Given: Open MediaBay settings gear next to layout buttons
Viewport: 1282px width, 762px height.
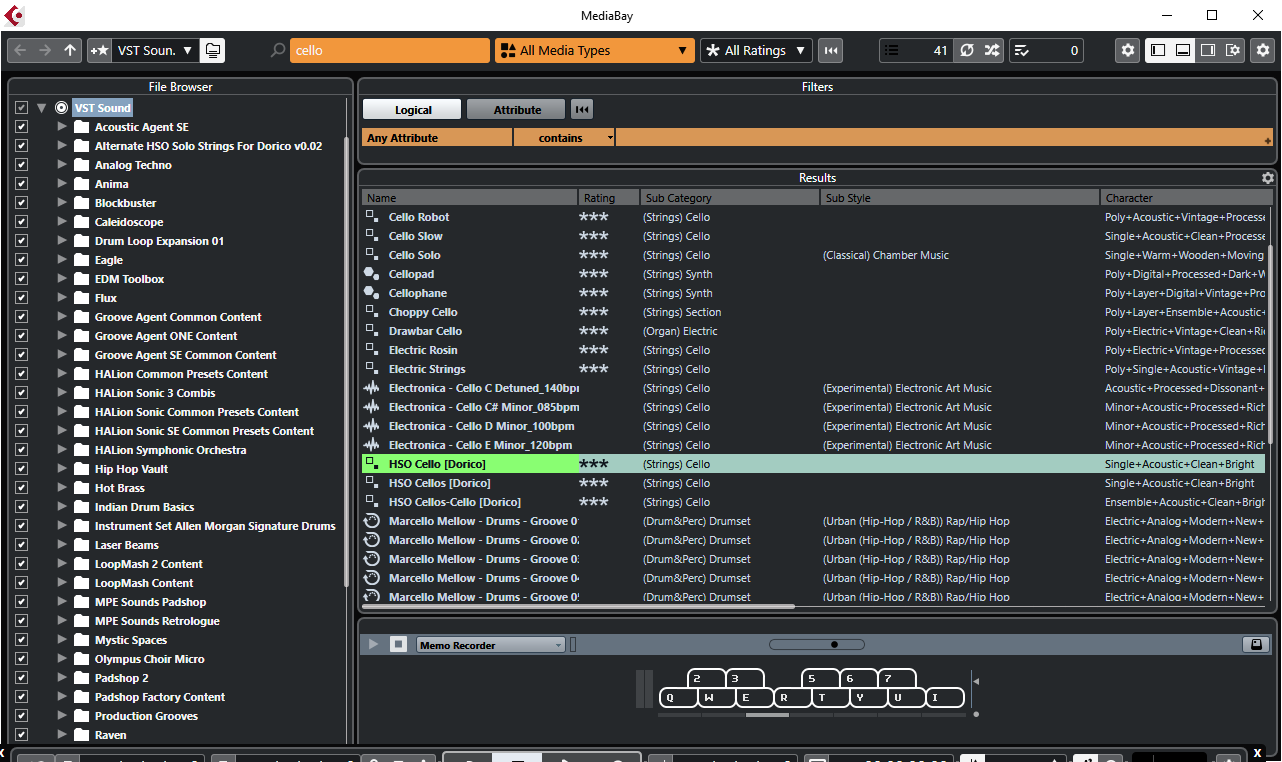Looking at the screenshot, I should tap(1128, 50).
